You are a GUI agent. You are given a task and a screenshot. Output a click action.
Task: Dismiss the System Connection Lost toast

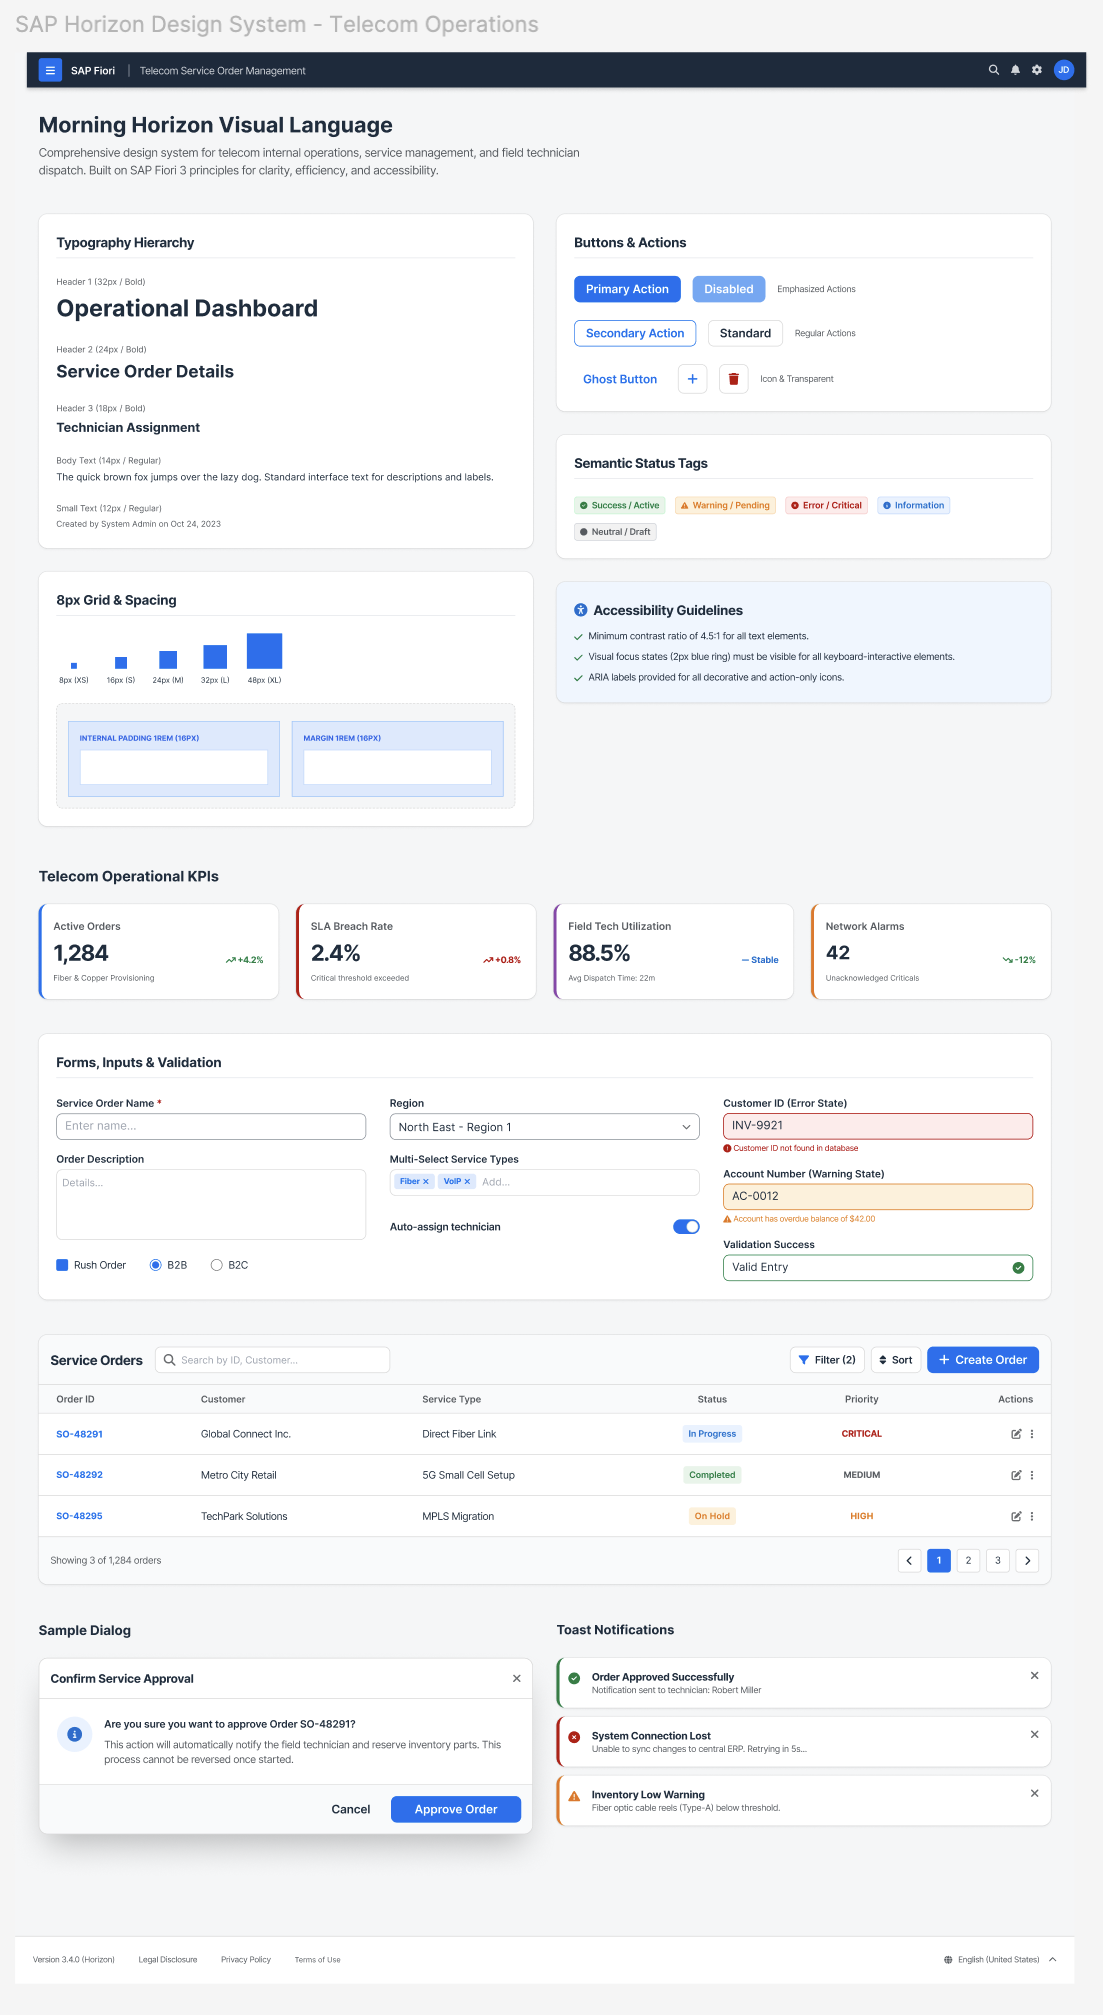tap(1034, 1734)
